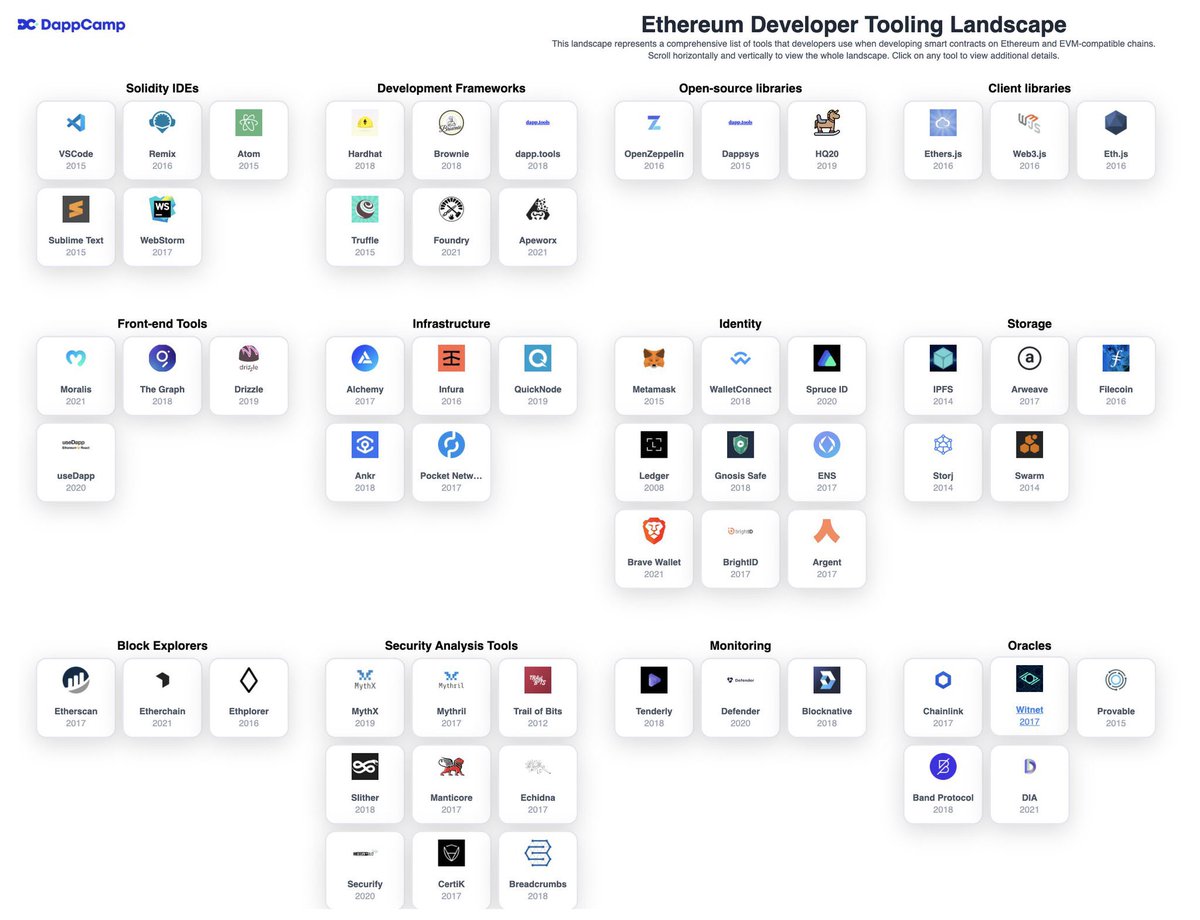This screenshot has height=920, width=1200.
Task: Open the Defender monitoring card
Action: click(741, 698)
